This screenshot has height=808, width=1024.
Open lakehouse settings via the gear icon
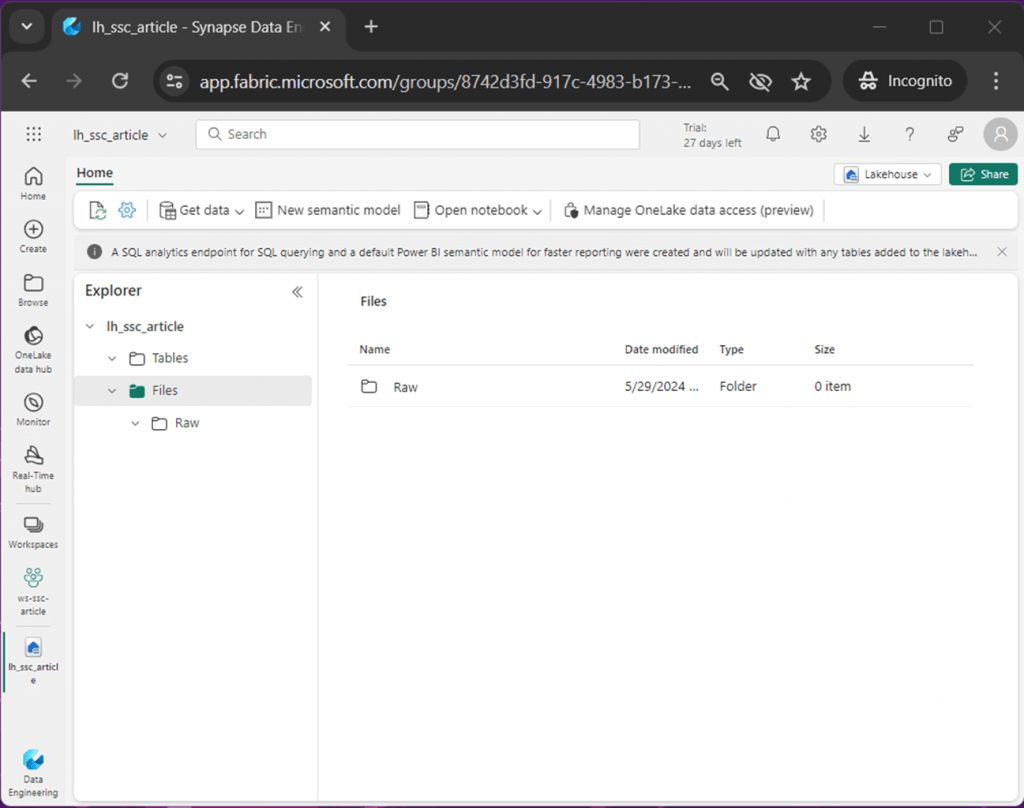coord(125,210)
